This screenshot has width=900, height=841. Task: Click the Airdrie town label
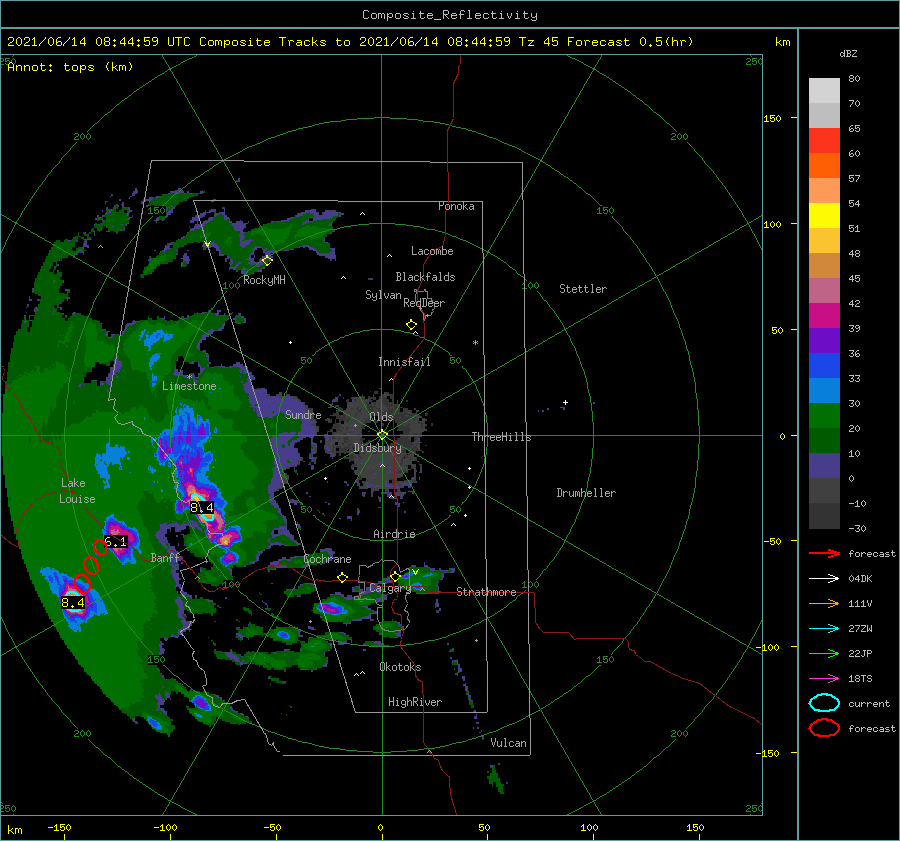394,534
